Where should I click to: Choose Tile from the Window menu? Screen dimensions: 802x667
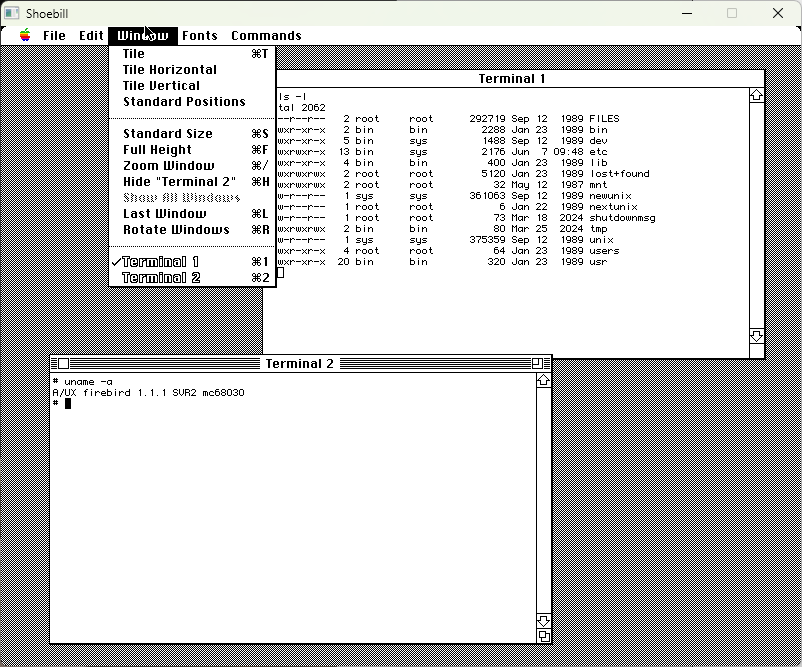coord(192,54)
